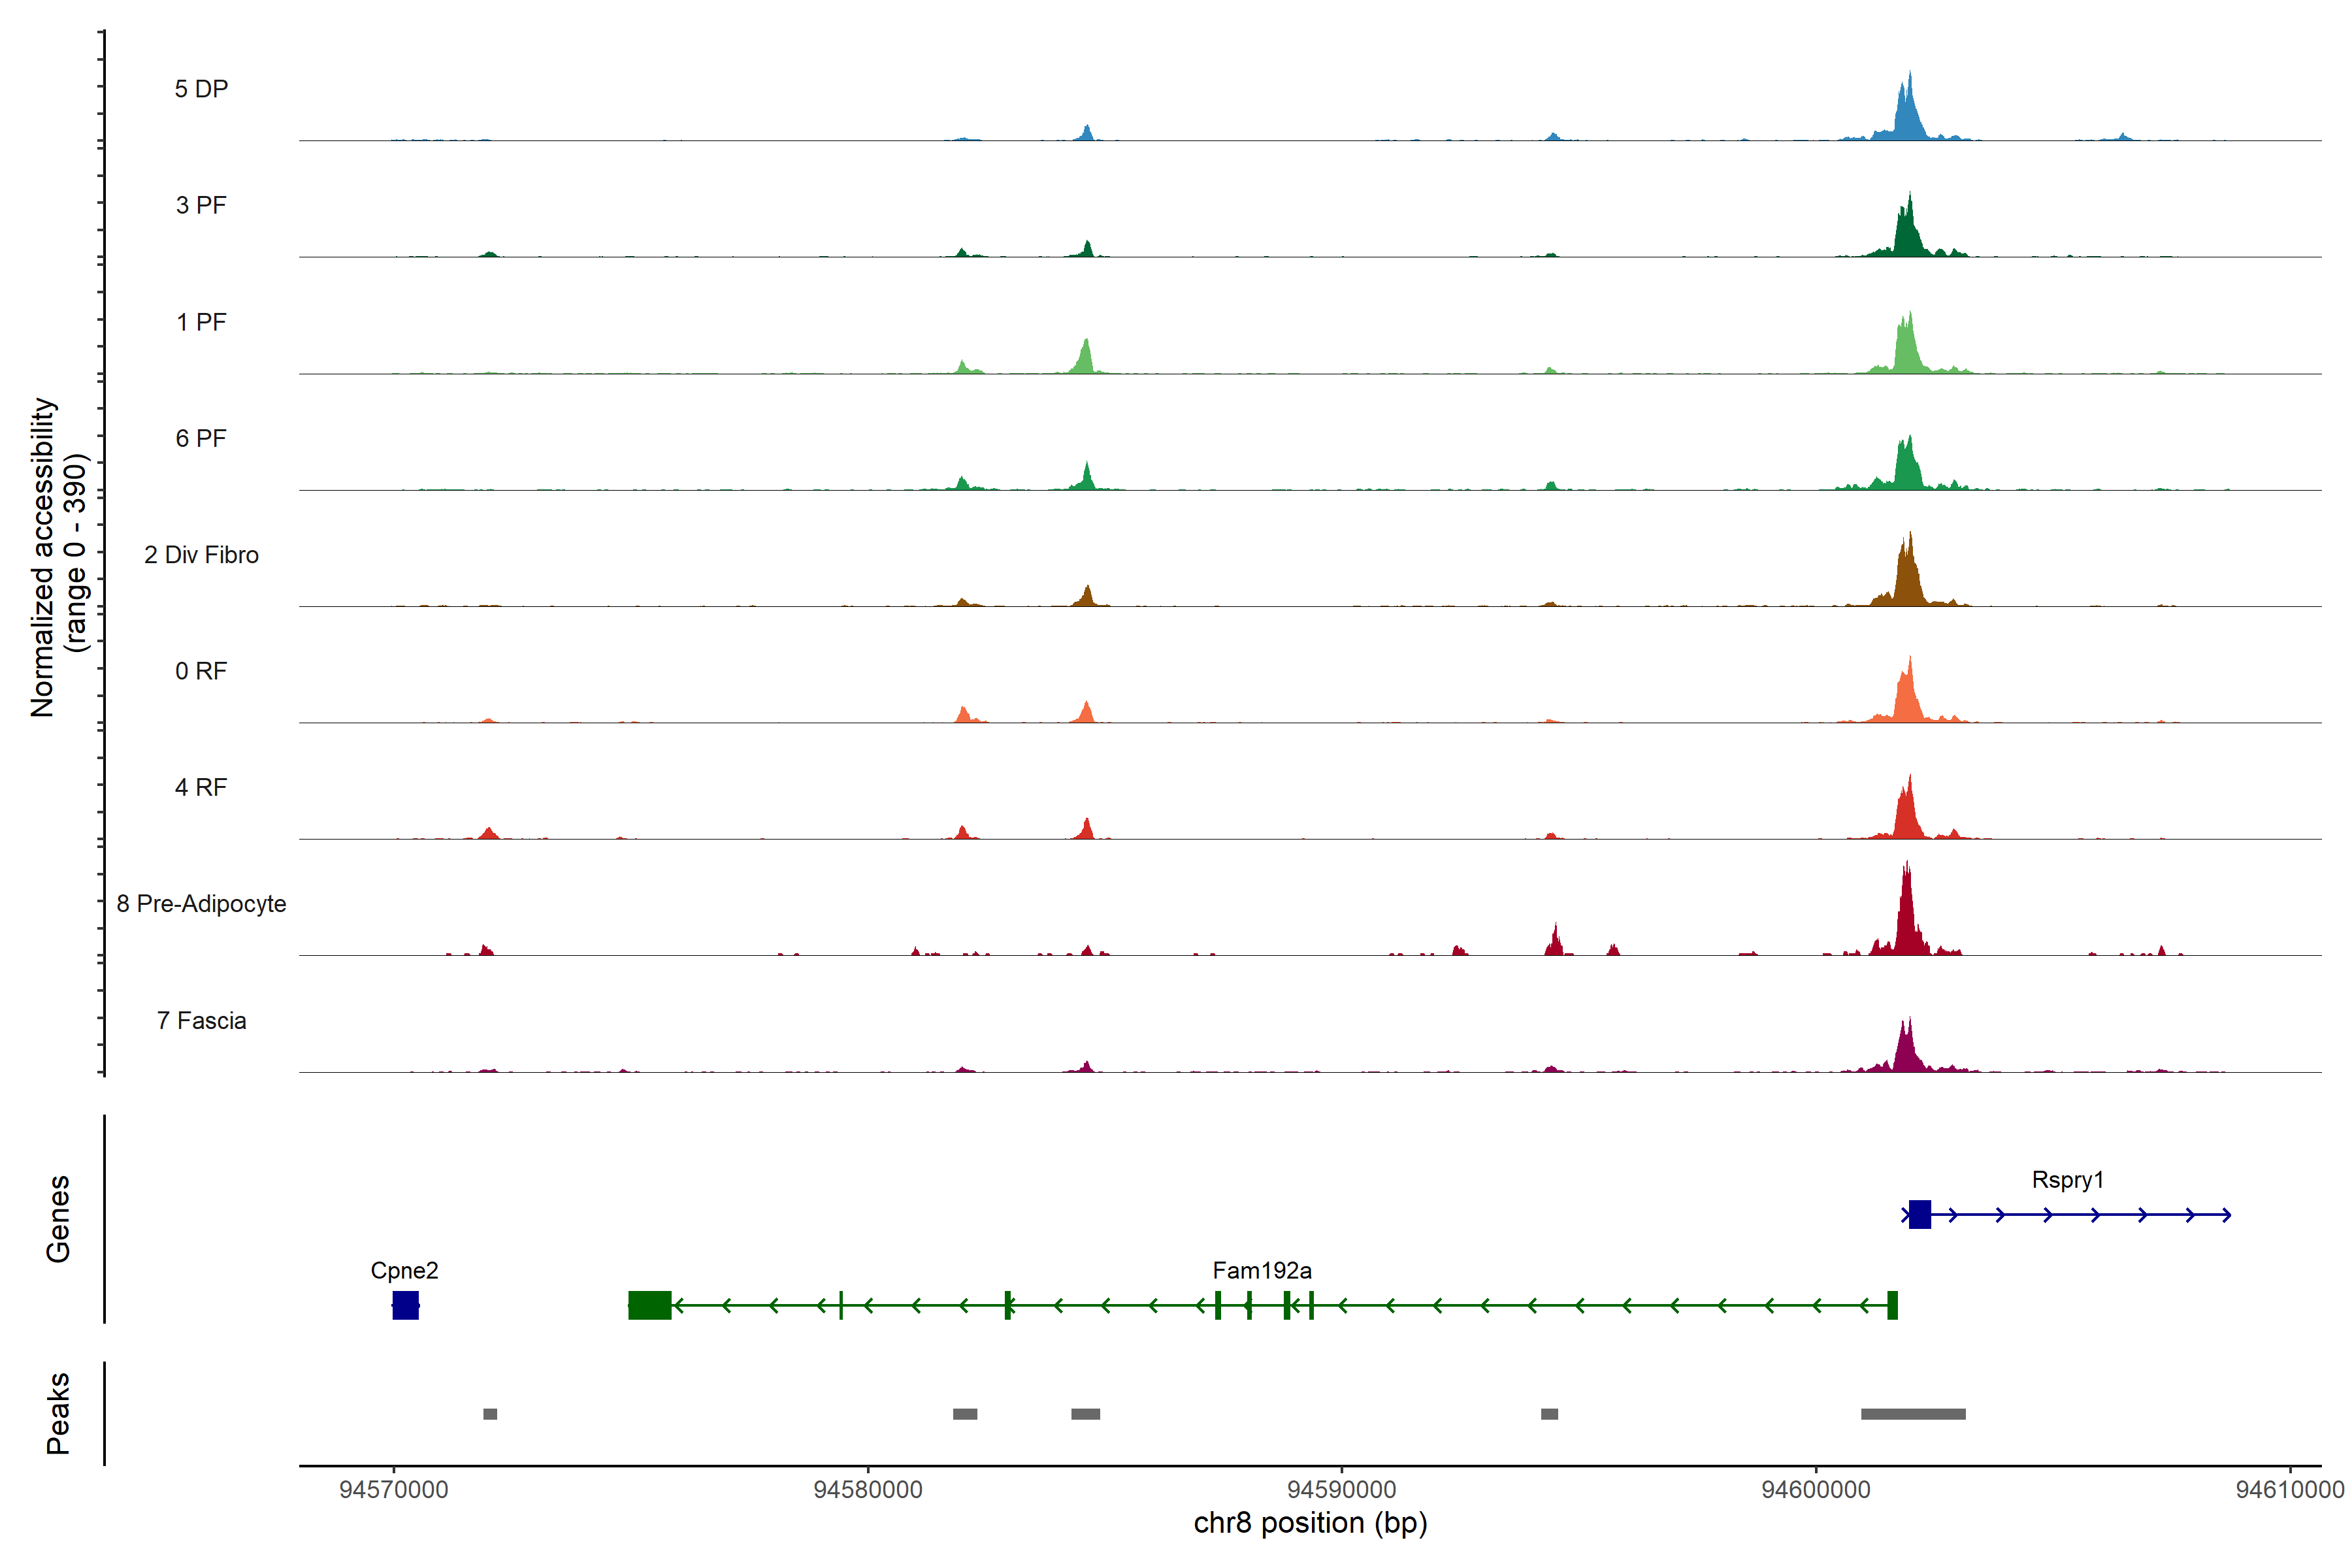Click the 7 Fascia track label
Viewport: 2352px width, 1568px height.
click(201, 1020)
